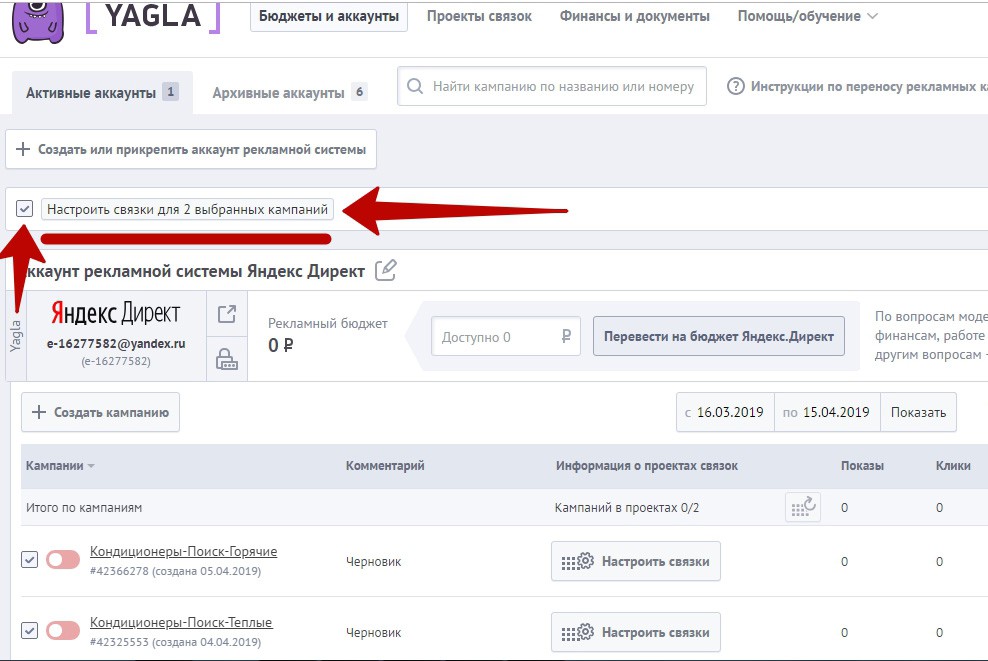Viewport: 988px width, 661px height.
Task: Open the Бюджеты и аккаунты menu
Action: click(329, 16)
